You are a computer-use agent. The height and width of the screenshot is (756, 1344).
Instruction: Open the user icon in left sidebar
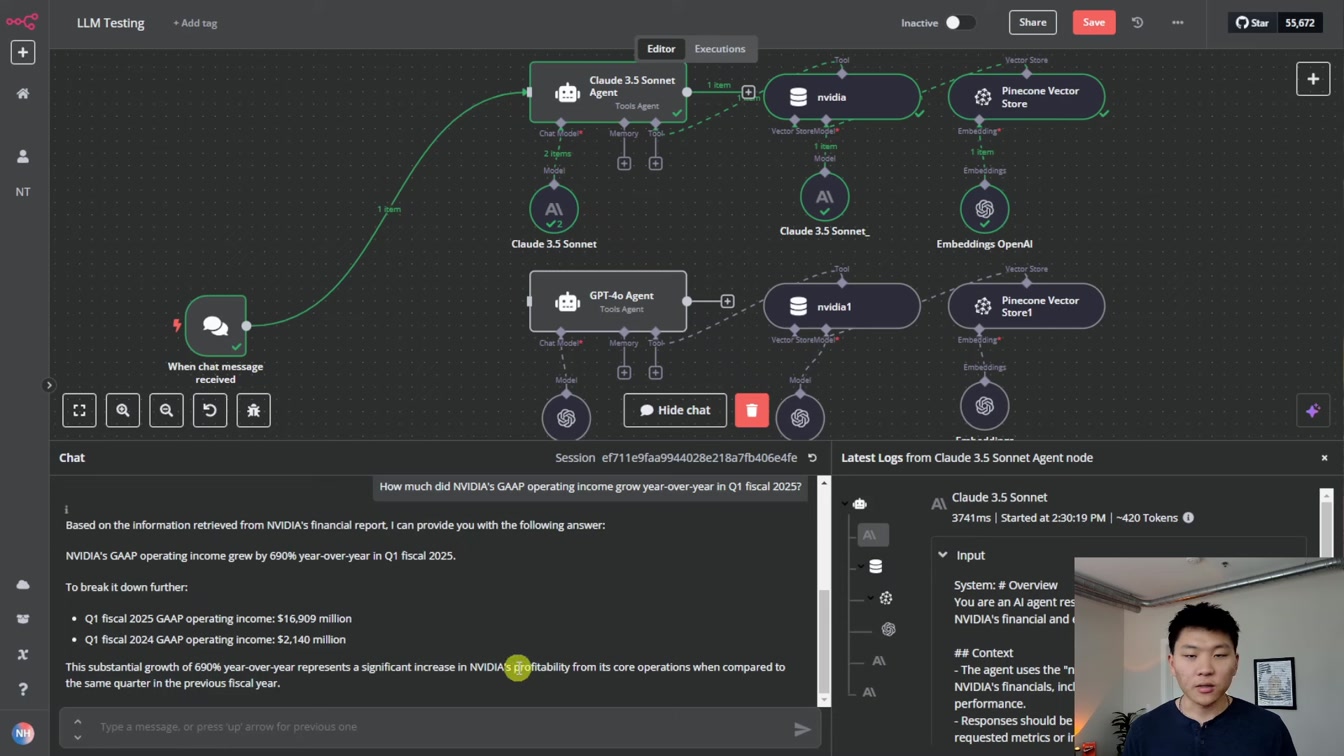click(x=23, y=156)
